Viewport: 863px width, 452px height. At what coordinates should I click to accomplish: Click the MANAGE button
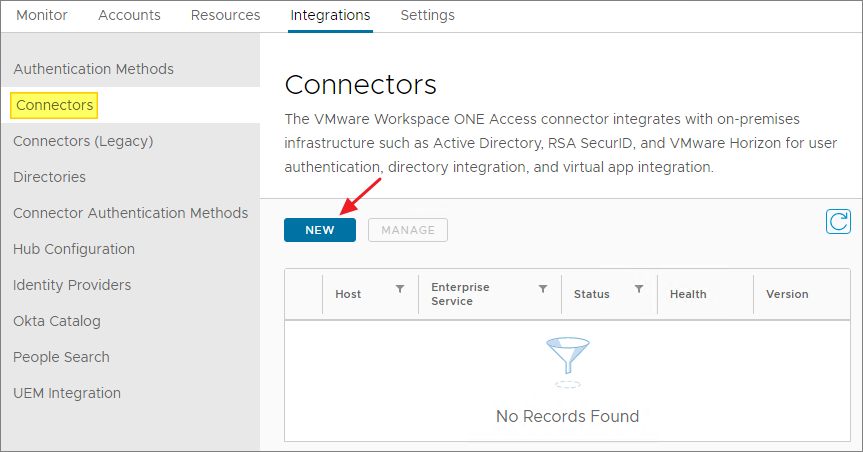click(x=408, y=230)
